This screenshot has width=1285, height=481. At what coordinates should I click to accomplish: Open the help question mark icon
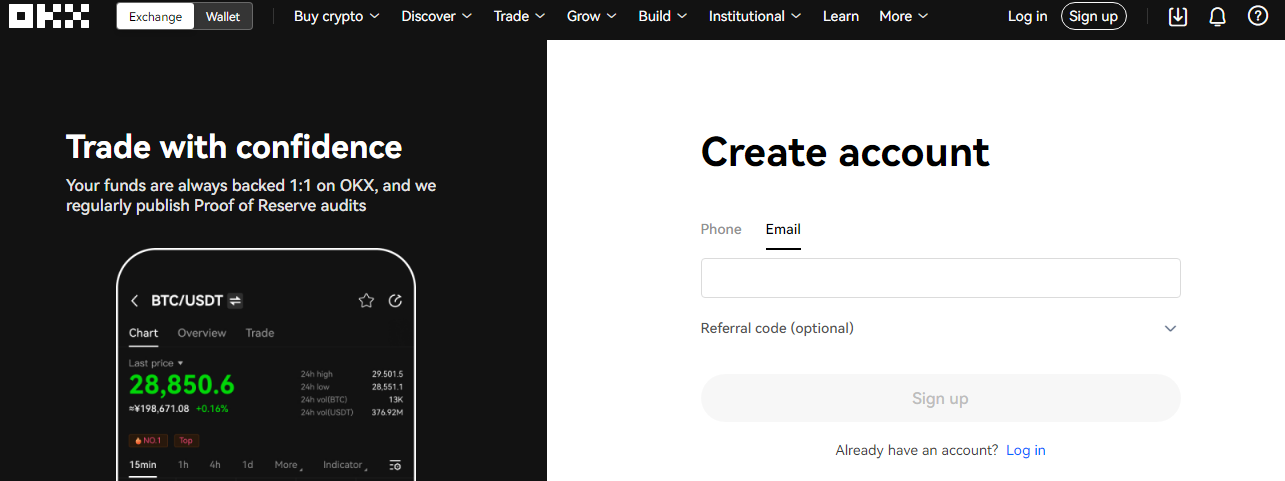click(1258, 16)
